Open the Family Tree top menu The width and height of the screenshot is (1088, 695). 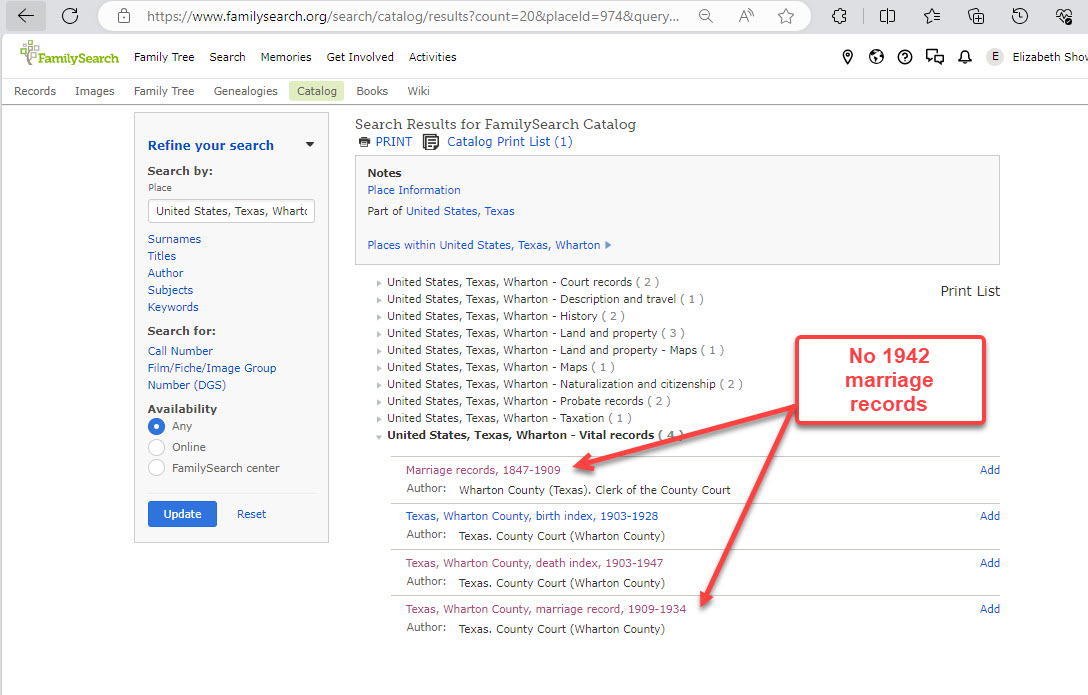[x=164, y=57]
